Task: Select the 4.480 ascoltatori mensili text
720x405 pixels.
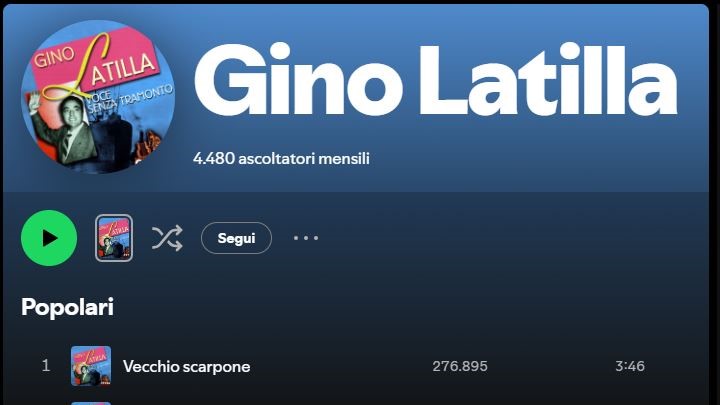Action: tap(281, 158)
